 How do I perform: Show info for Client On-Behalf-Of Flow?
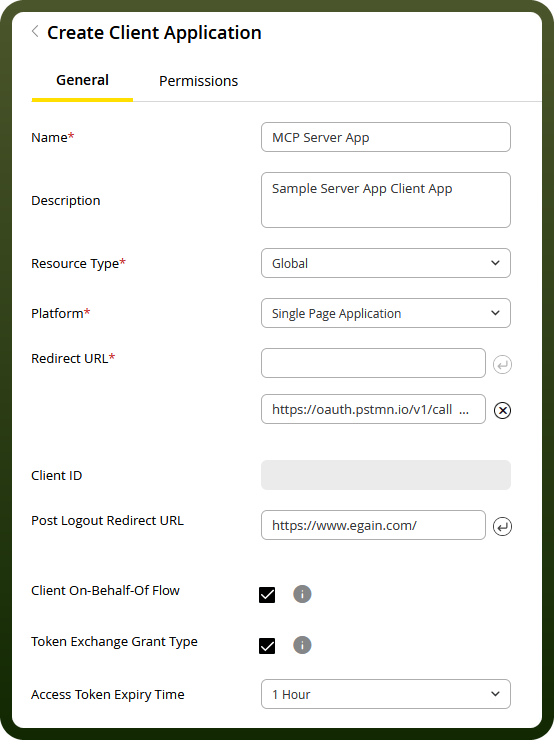pos(302,594)
